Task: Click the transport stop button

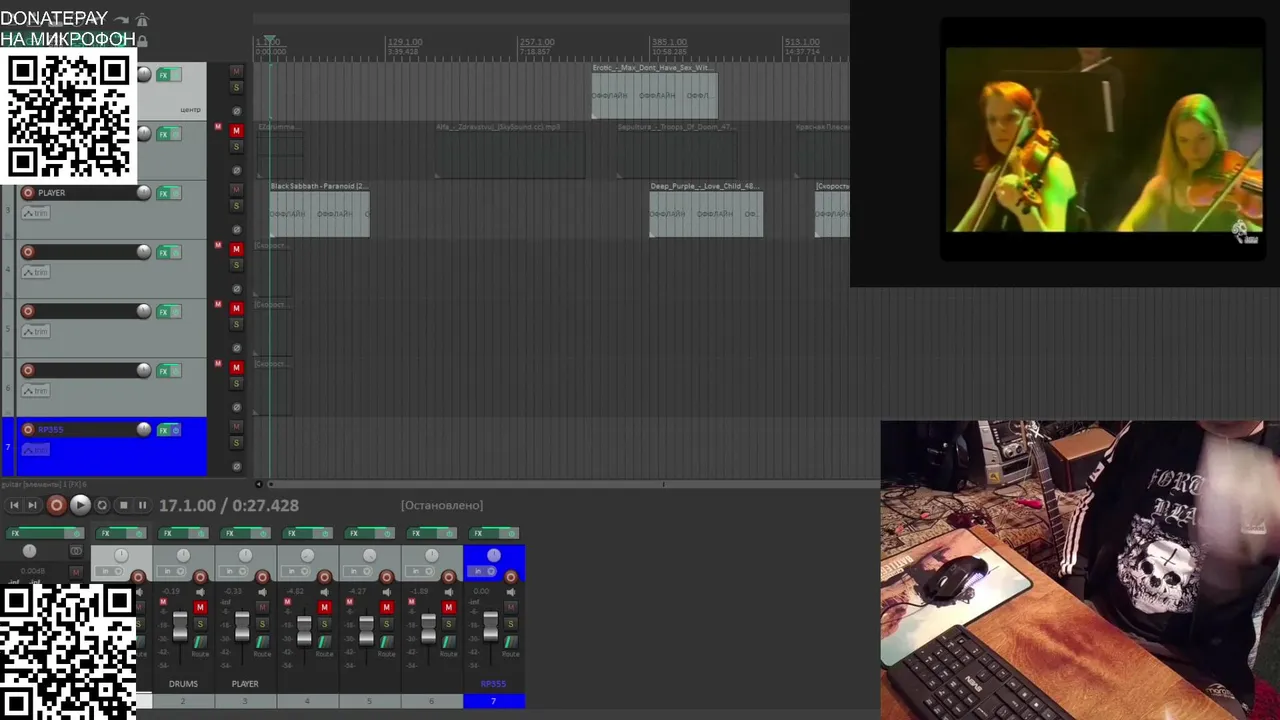Action: (x=123, y=506)
